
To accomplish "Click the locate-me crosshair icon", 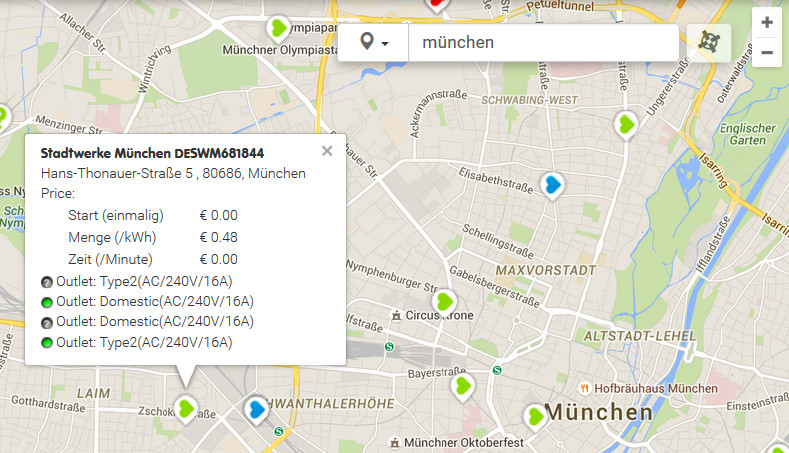I will [x=709, y=43].
